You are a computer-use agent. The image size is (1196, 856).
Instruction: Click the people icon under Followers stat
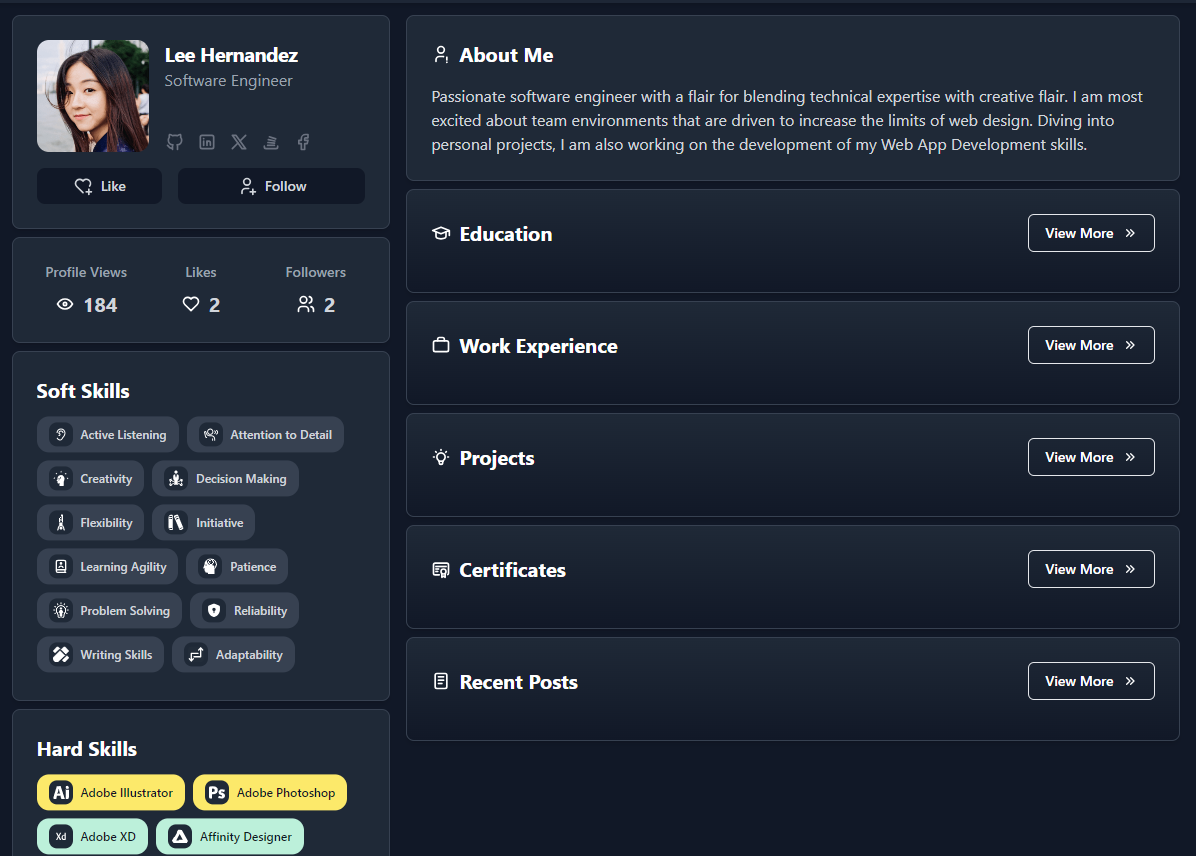pos(306,304)
